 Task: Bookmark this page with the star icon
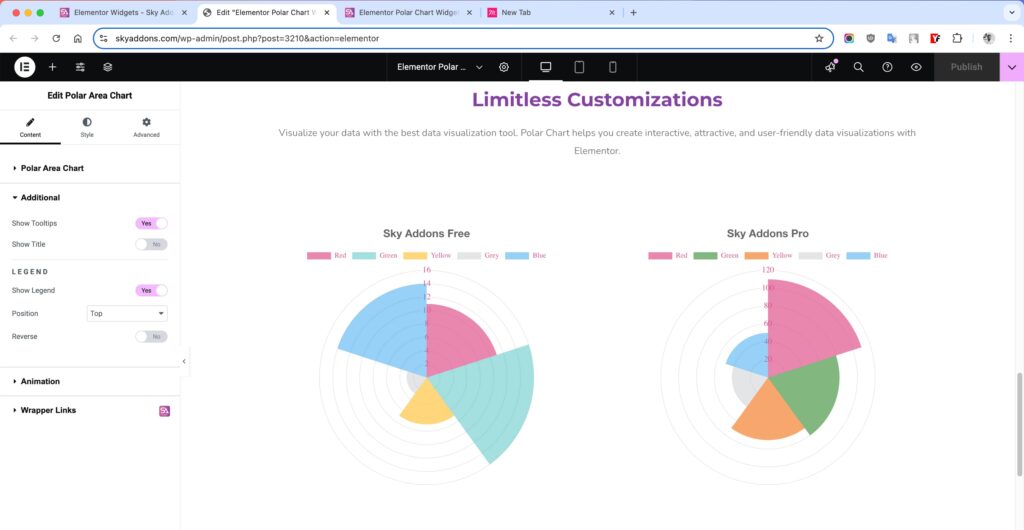point(819,39)
